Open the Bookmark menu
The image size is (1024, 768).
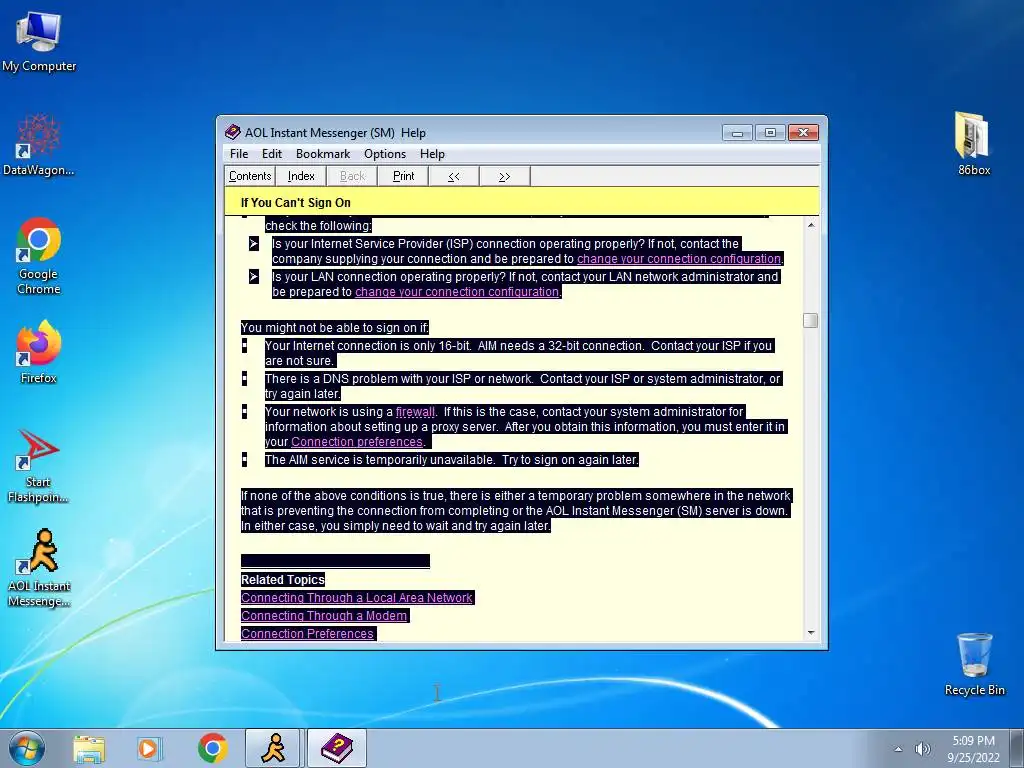[323, 154]
